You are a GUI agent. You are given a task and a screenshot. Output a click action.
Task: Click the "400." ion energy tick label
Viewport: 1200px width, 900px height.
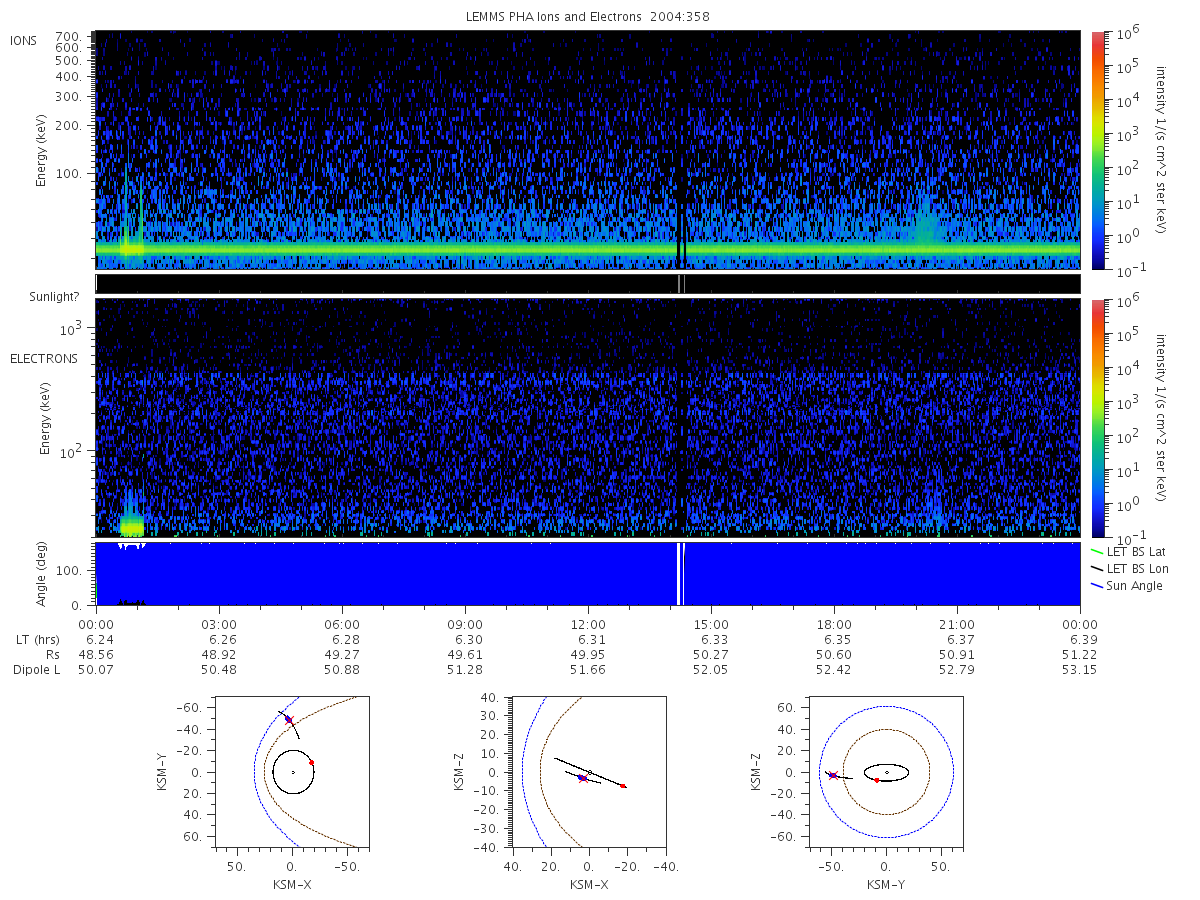[69, 76]
